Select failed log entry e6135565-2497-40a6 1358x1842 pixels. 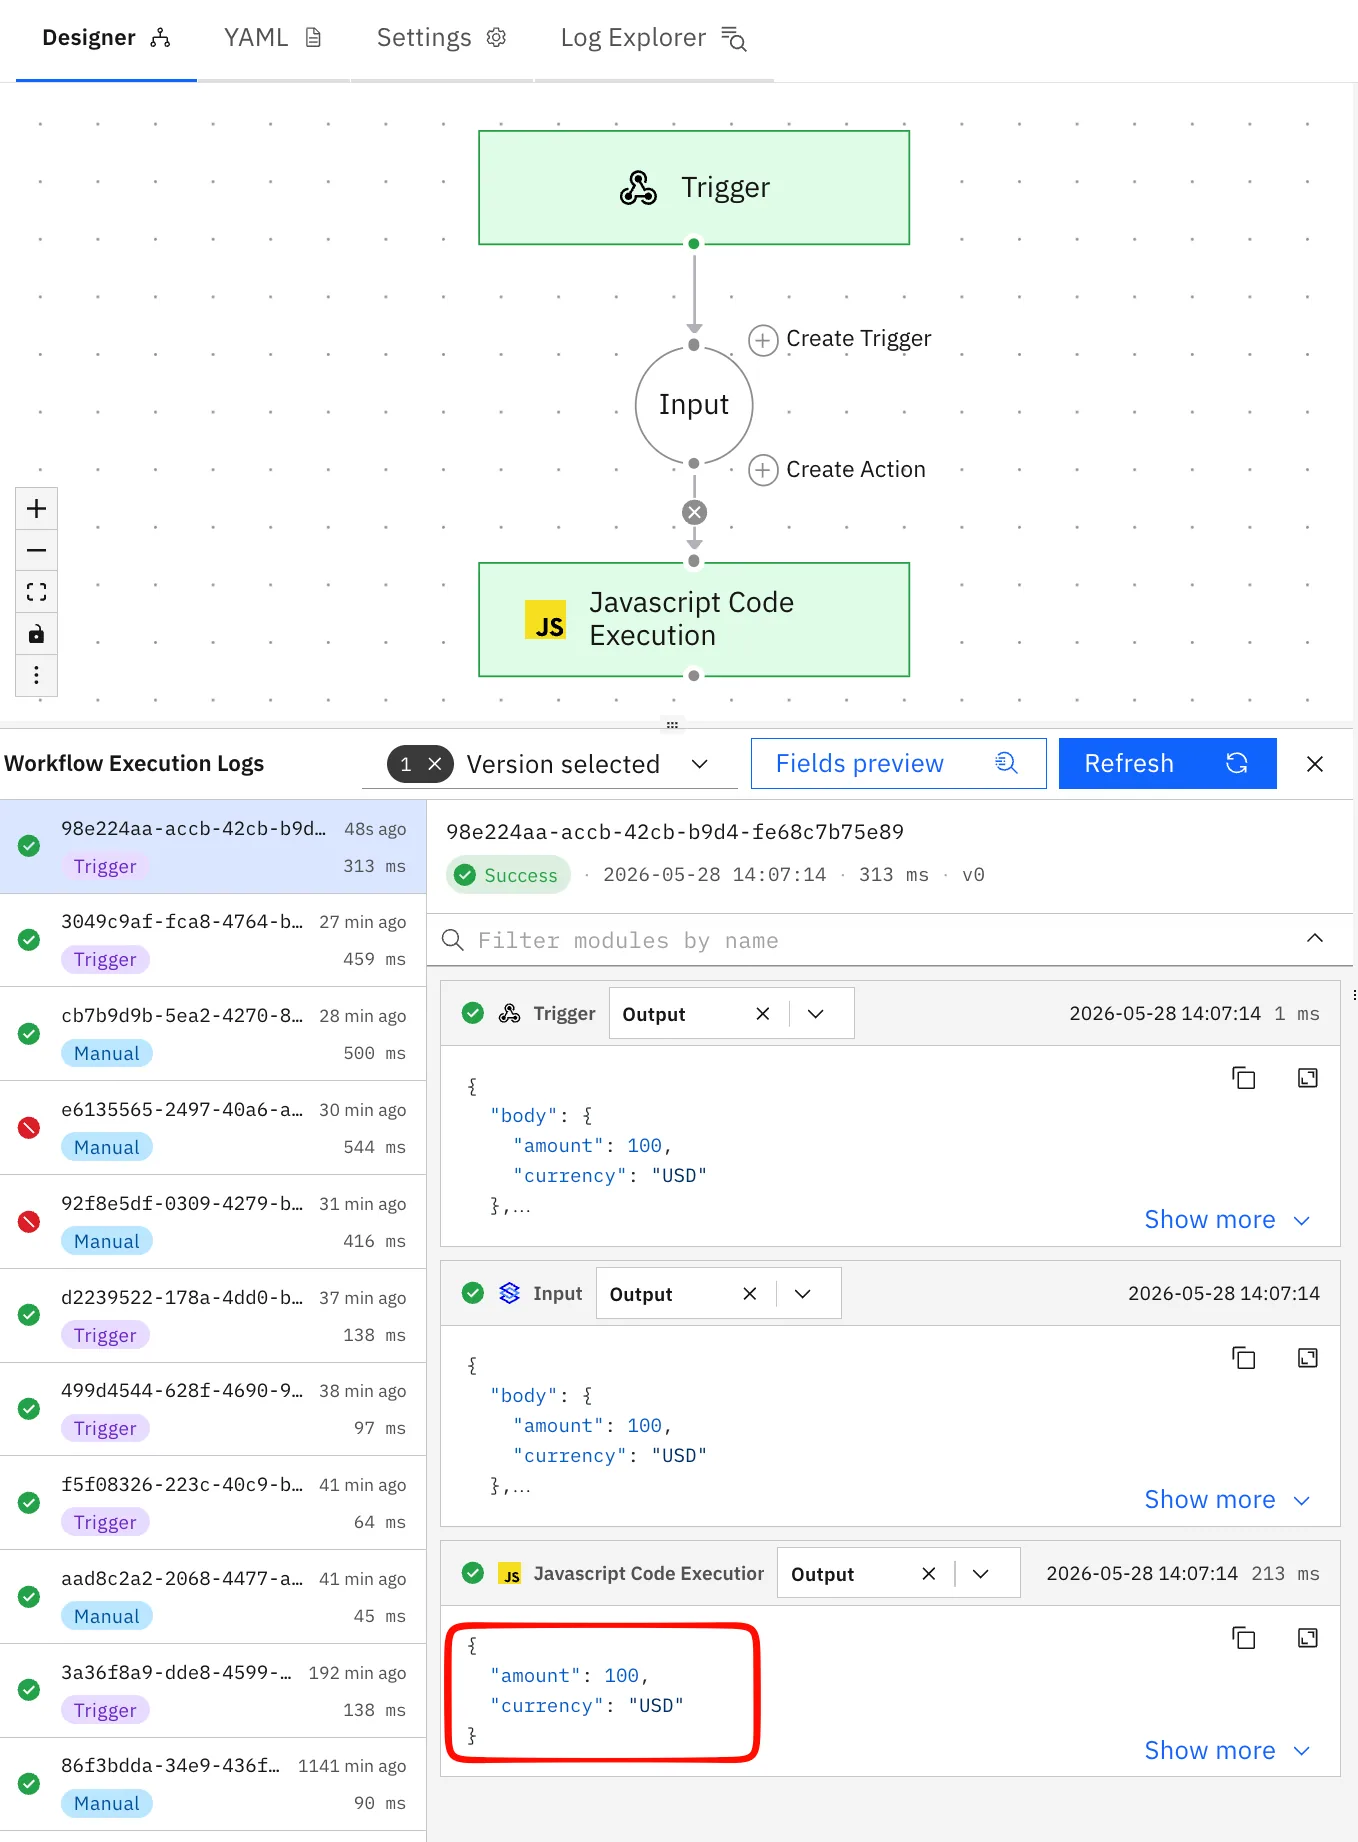(x=213, y=1128)
